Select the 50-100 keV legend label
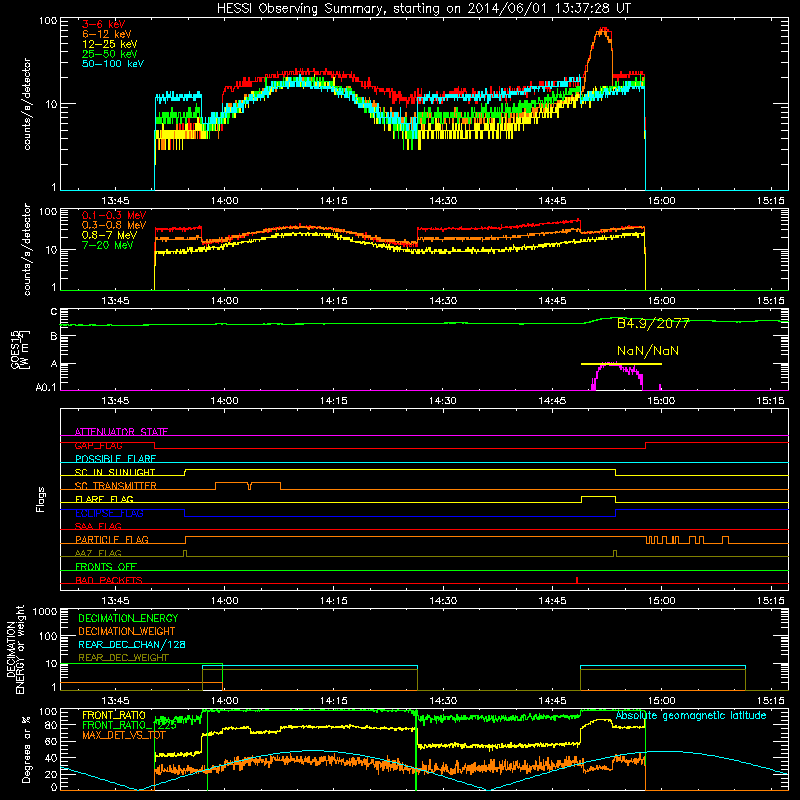Screen dimensions: 800x800 (113, 64)
